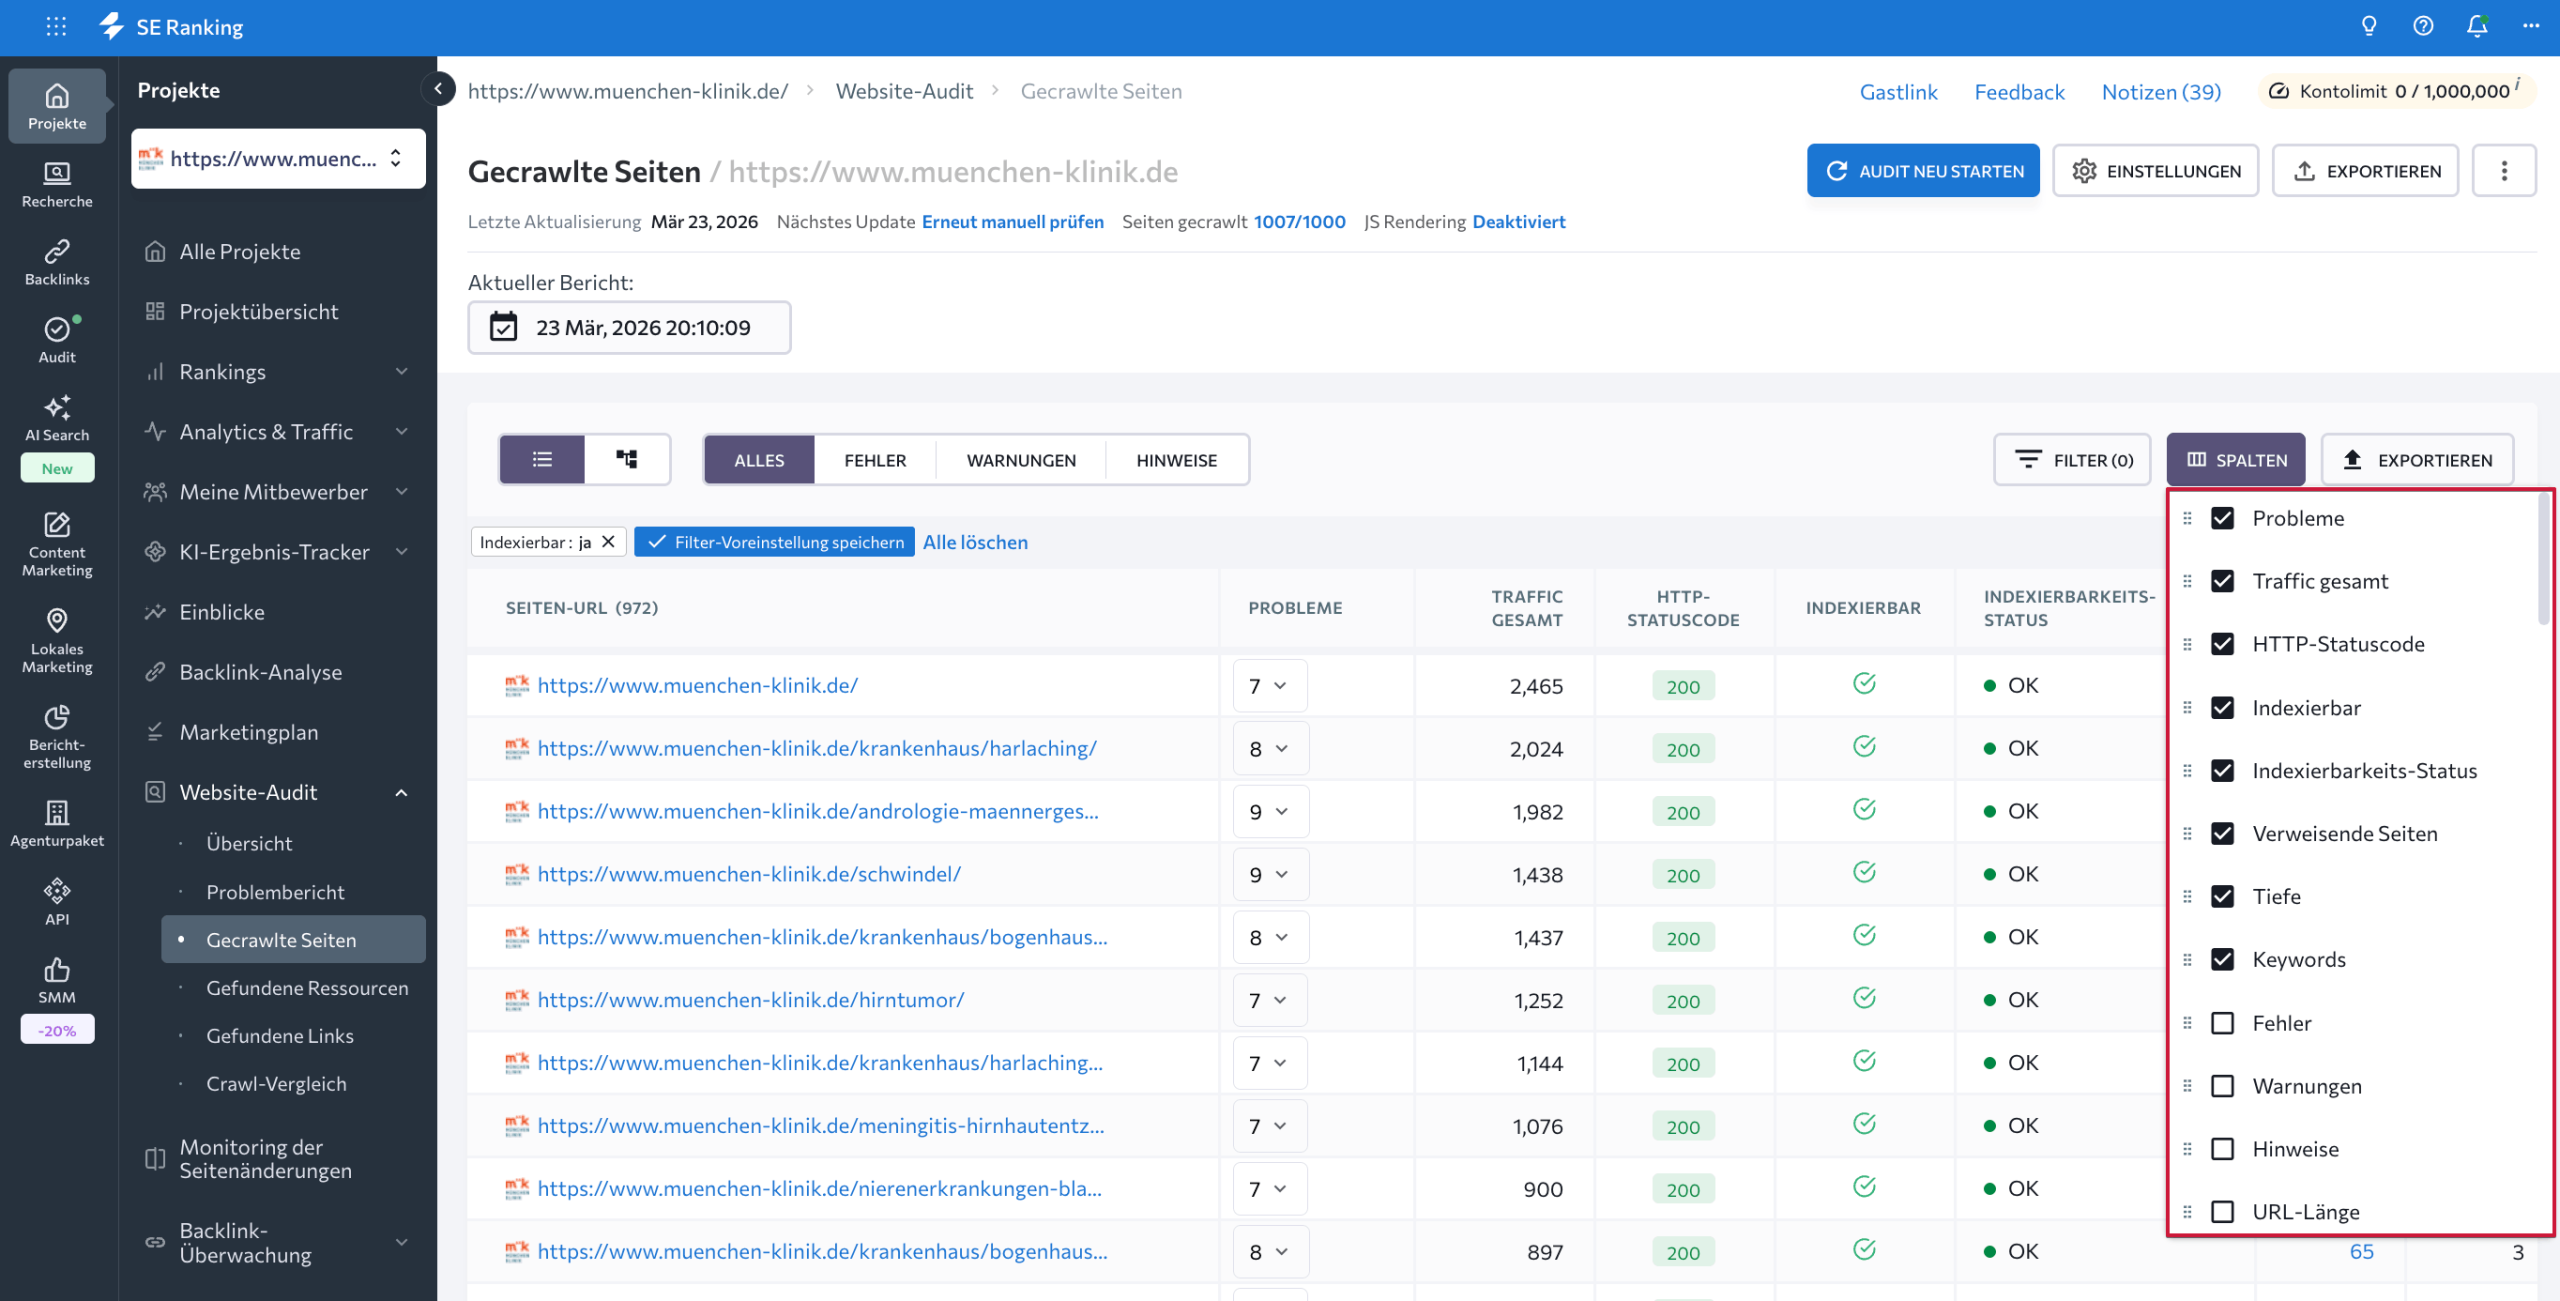Open the apps grid icon
2560x1301 pixels.
(56, 27)
